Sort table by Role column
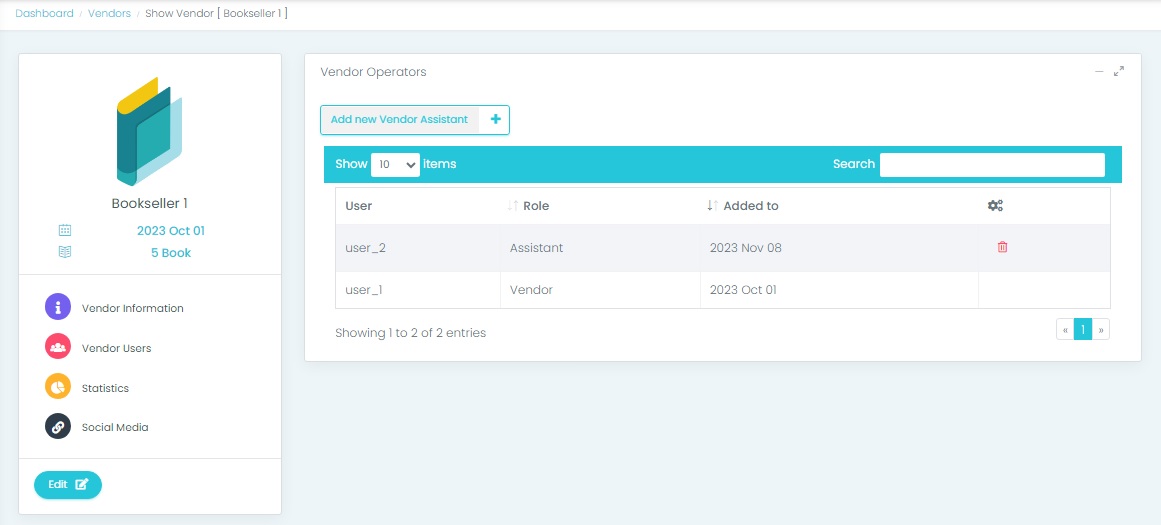This screenshot has height=525, width=1161. click(536, 206)
